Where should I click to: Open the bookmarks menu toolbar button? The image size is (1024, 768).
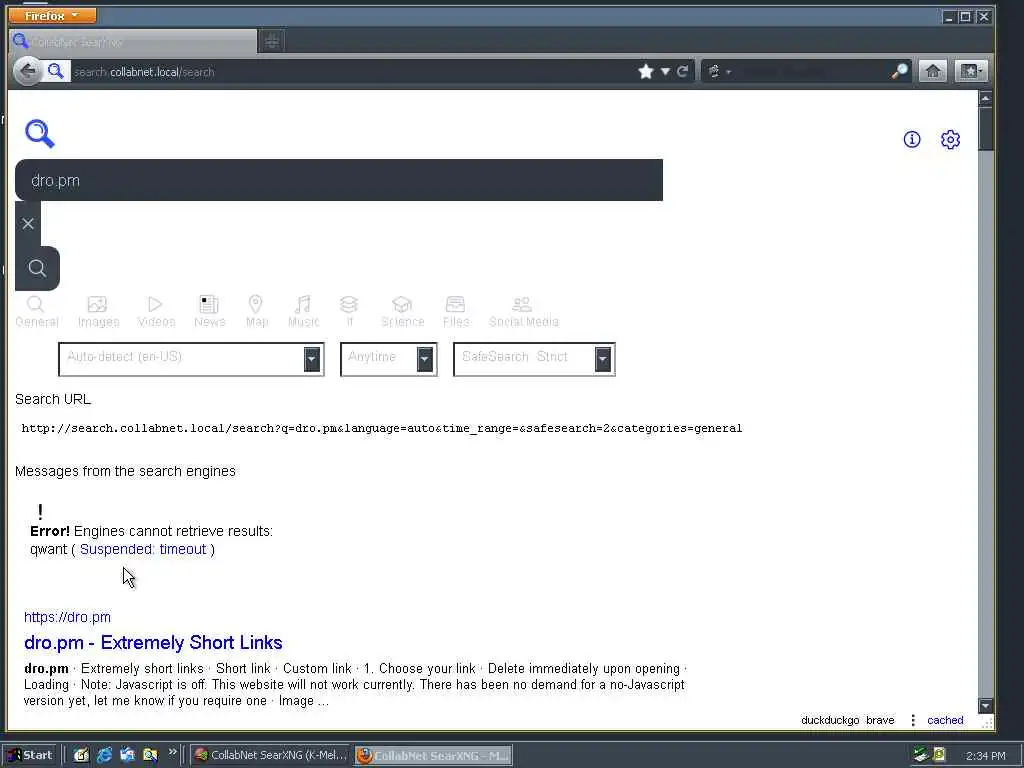tap(971, 71)
